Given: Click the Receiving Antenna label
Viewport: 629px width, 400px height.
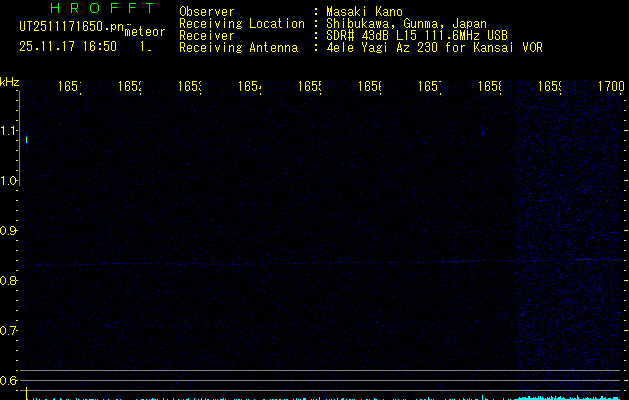Looking at the screenshot, I should 239,48.
